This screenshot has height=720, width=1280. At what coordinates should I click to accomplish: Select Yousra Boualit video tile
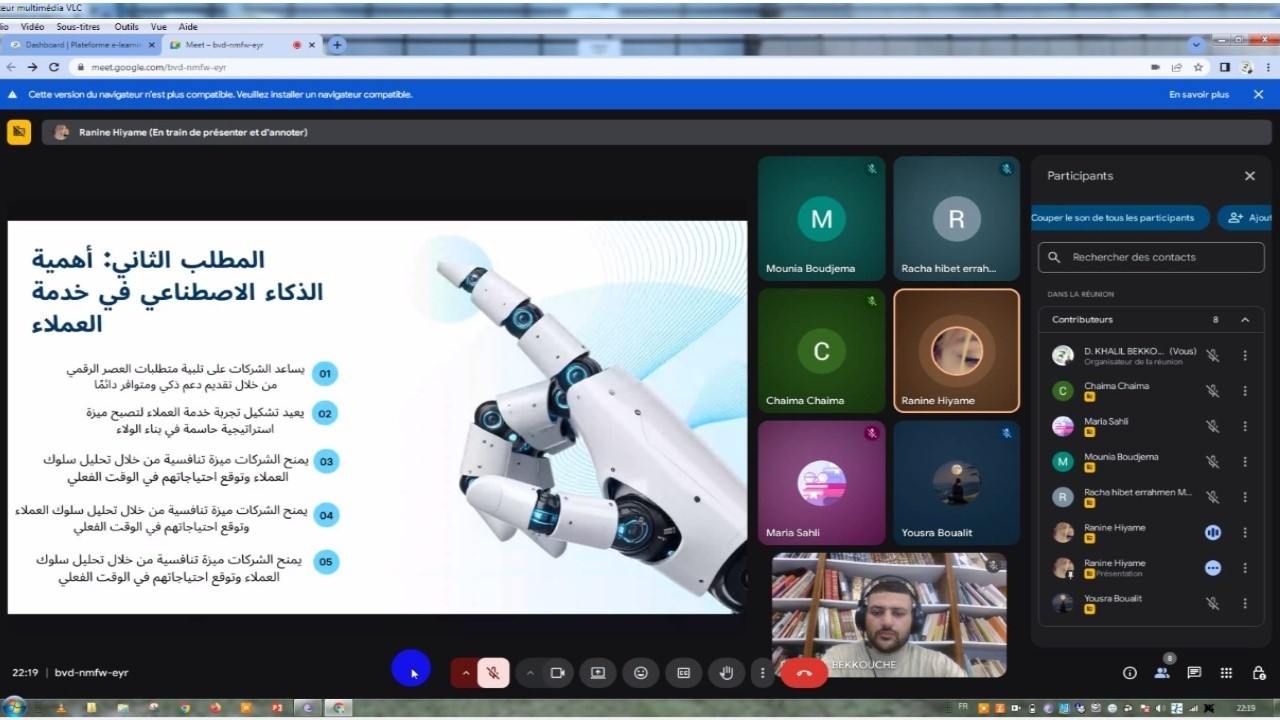coord(956,482)
